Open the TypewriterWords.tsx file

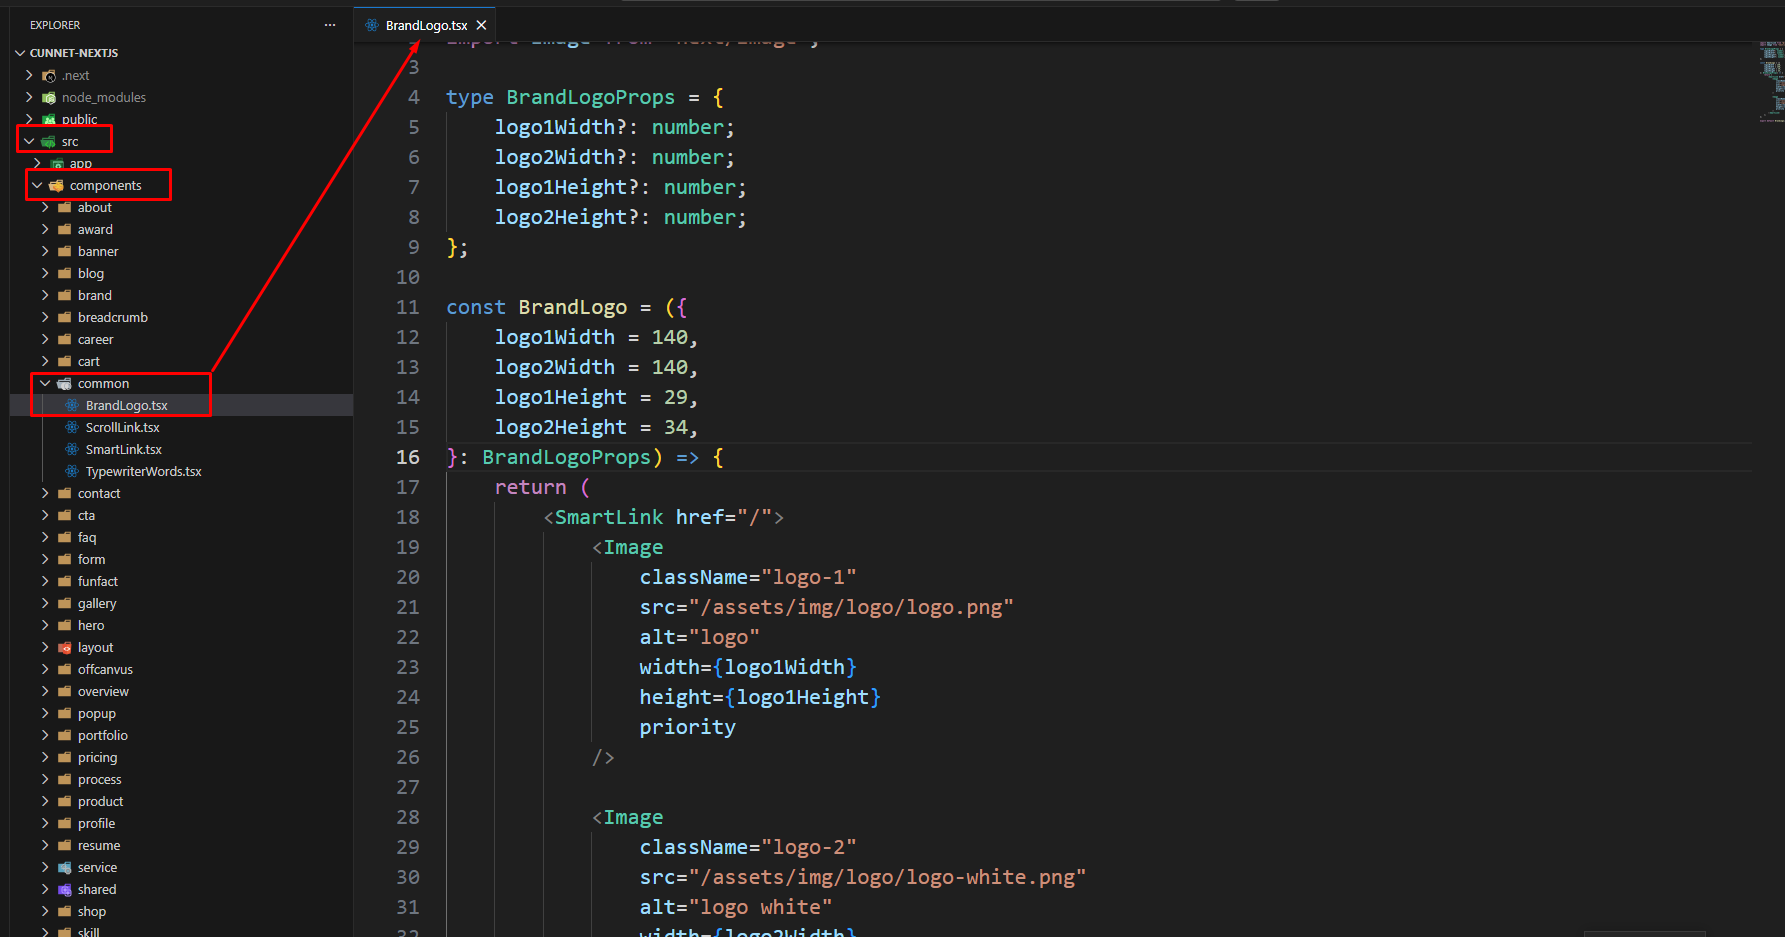143,471
